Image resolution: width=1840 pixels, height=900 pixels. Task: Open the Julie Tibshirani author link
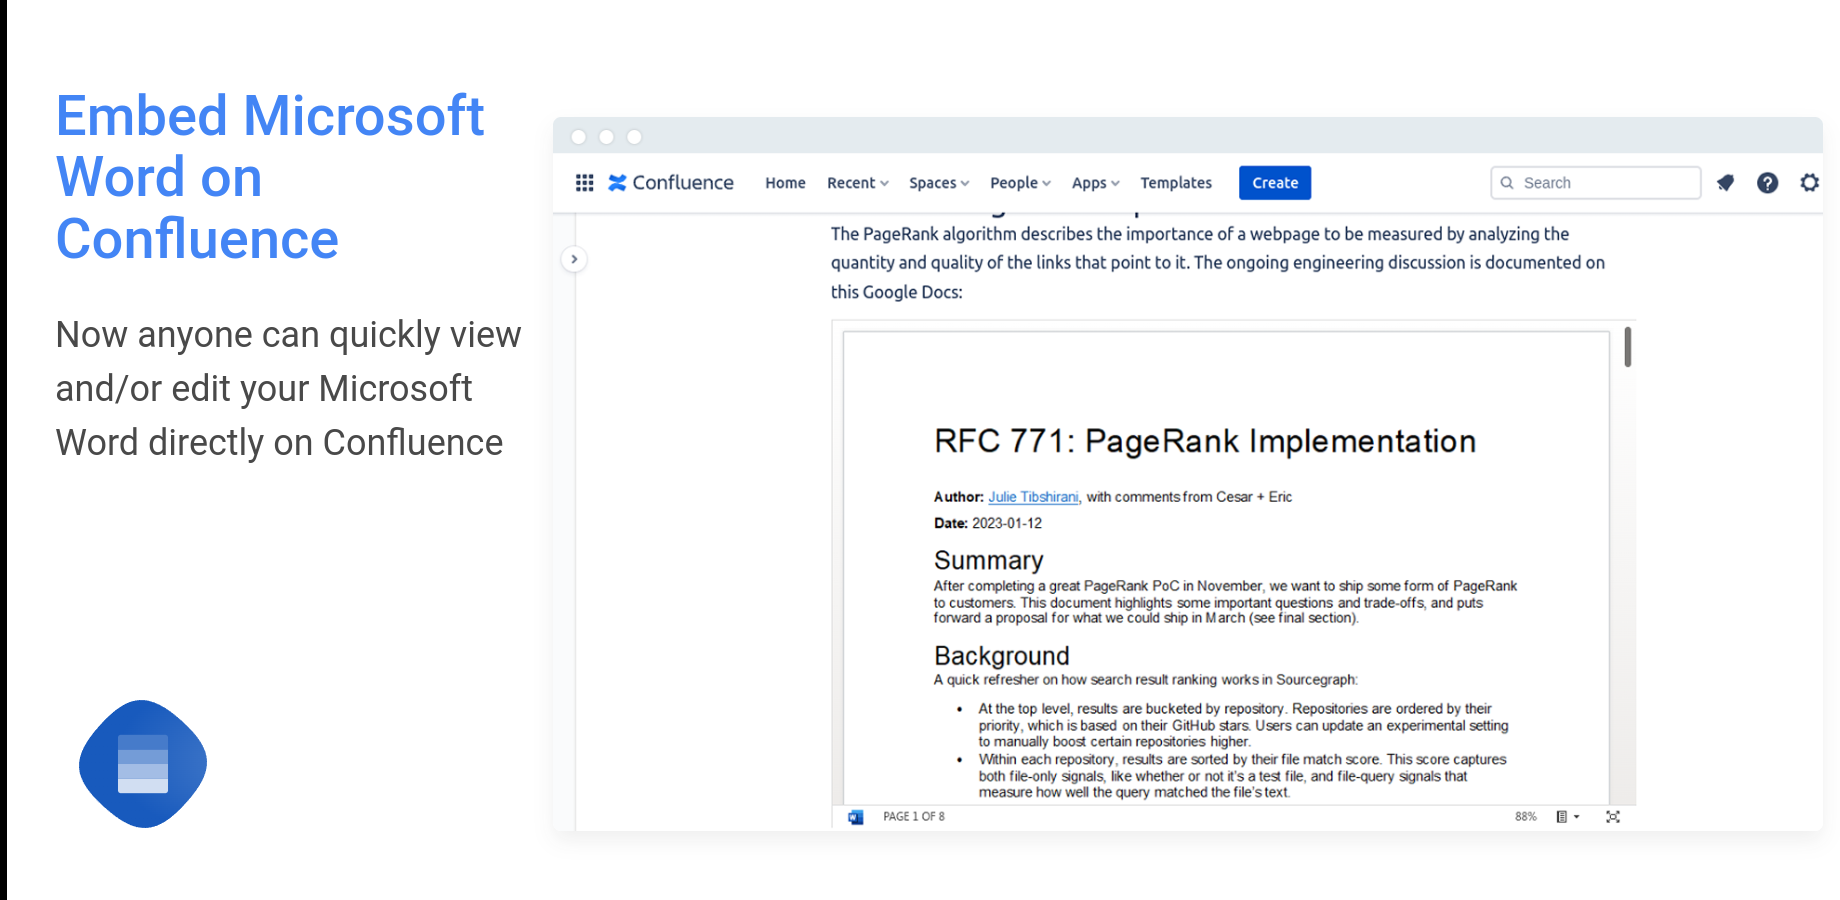click(1034, 497)
